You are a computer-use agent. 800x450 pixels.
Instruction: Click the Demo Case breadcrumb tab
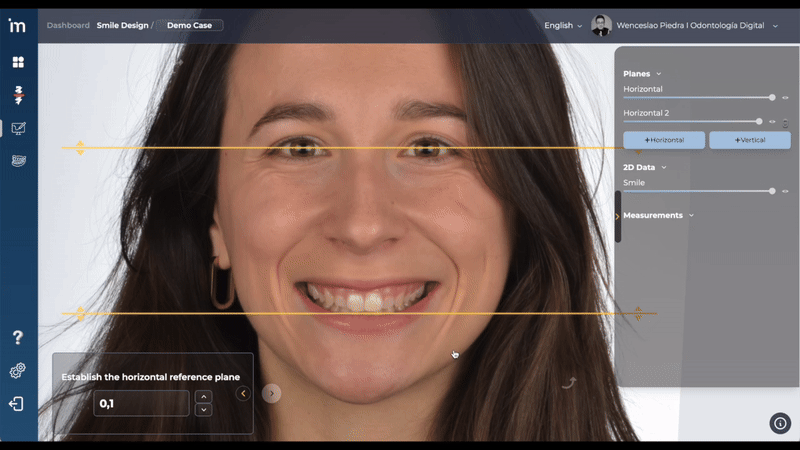pyautogui.click(x=189, y=25)
